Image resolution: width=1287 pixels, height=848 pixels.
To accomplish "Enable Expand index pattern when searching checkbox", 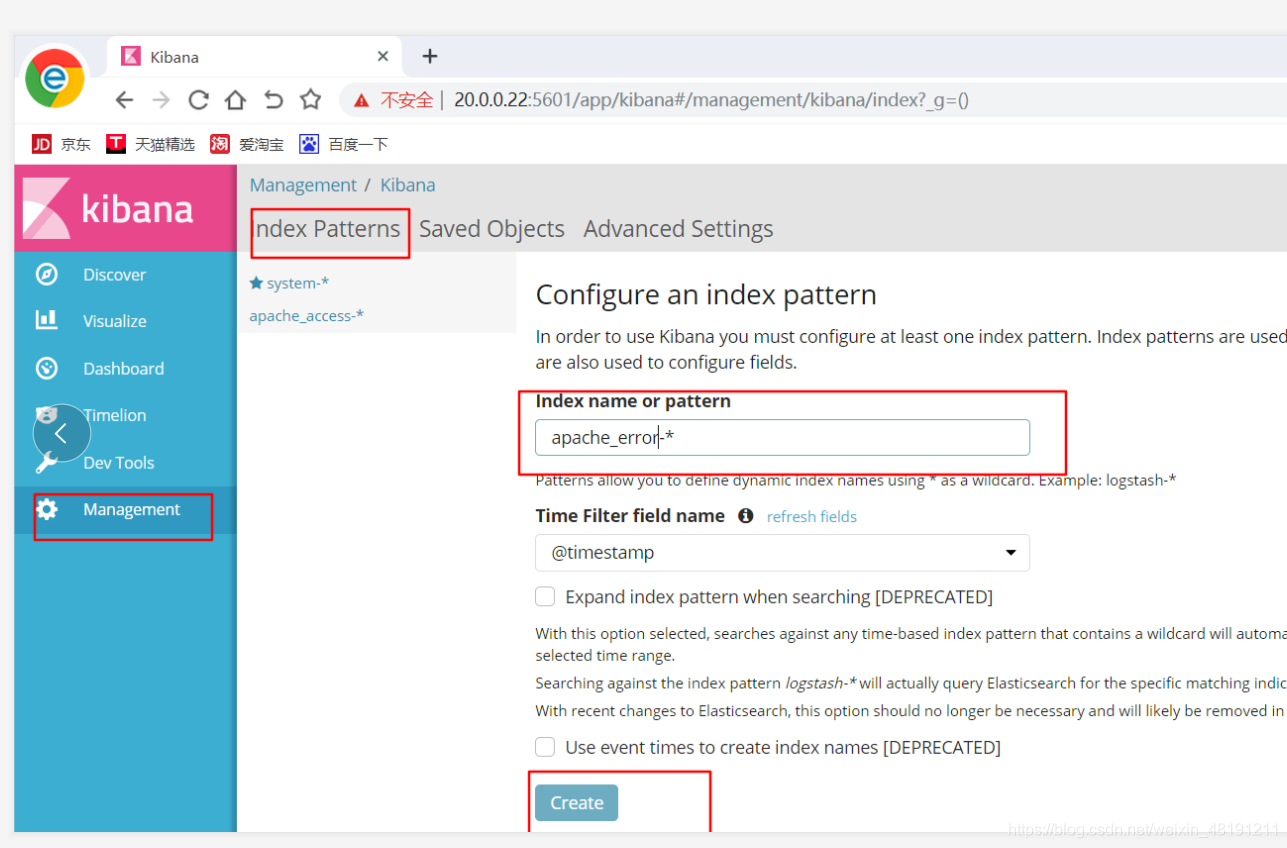I will pos(545,597).
